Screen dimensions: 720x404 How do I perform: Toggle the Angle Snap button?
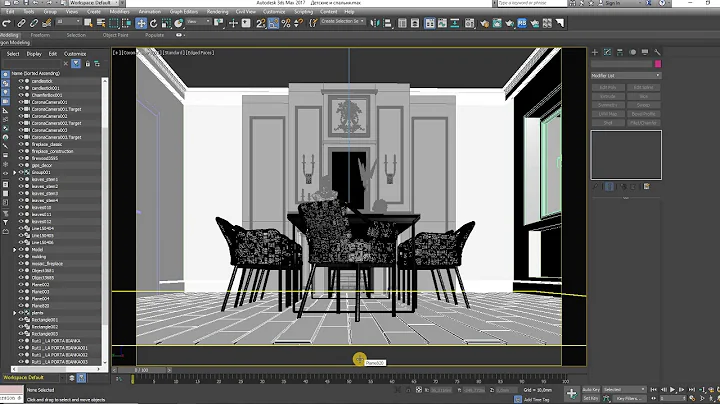(273, 23)
